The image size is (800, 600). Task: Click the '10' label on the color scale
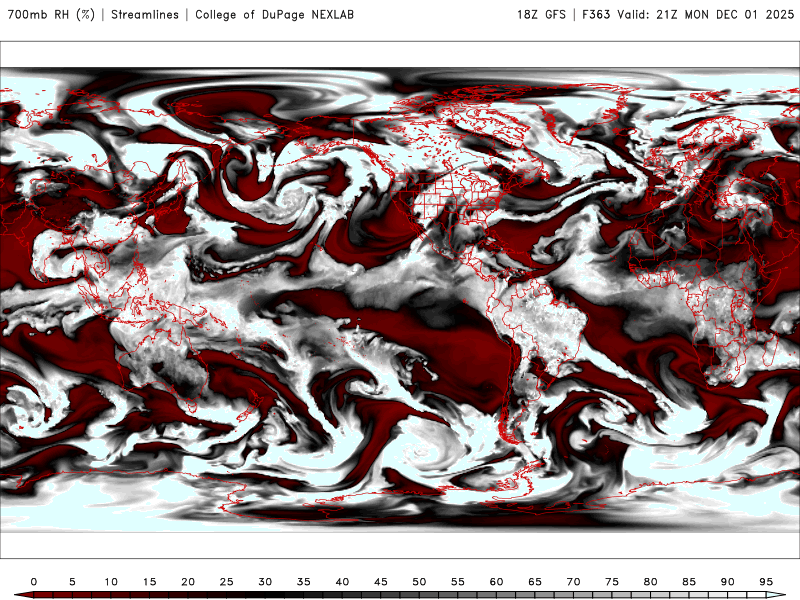[111, 582]
